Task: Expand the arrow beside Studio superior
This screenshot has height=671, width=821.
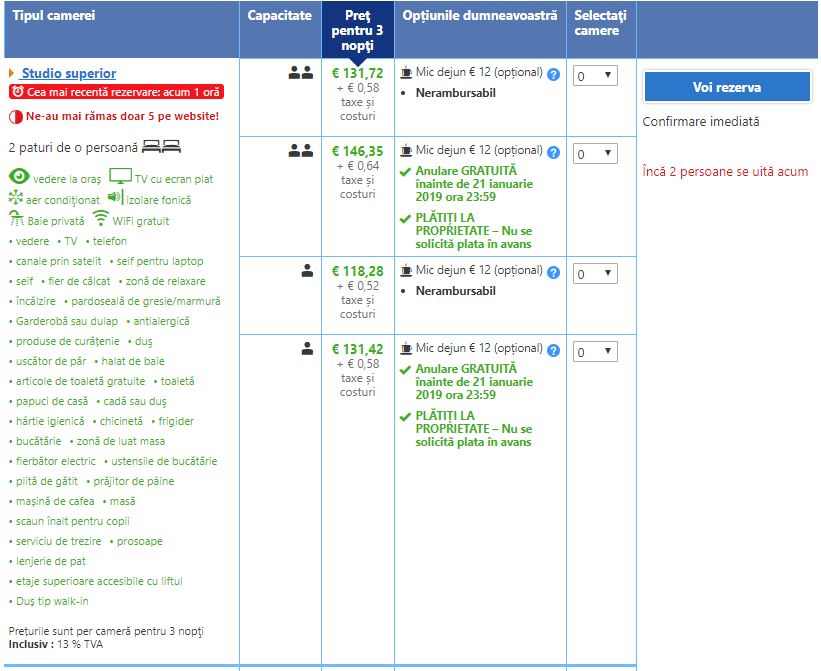Action: point(12,73)
